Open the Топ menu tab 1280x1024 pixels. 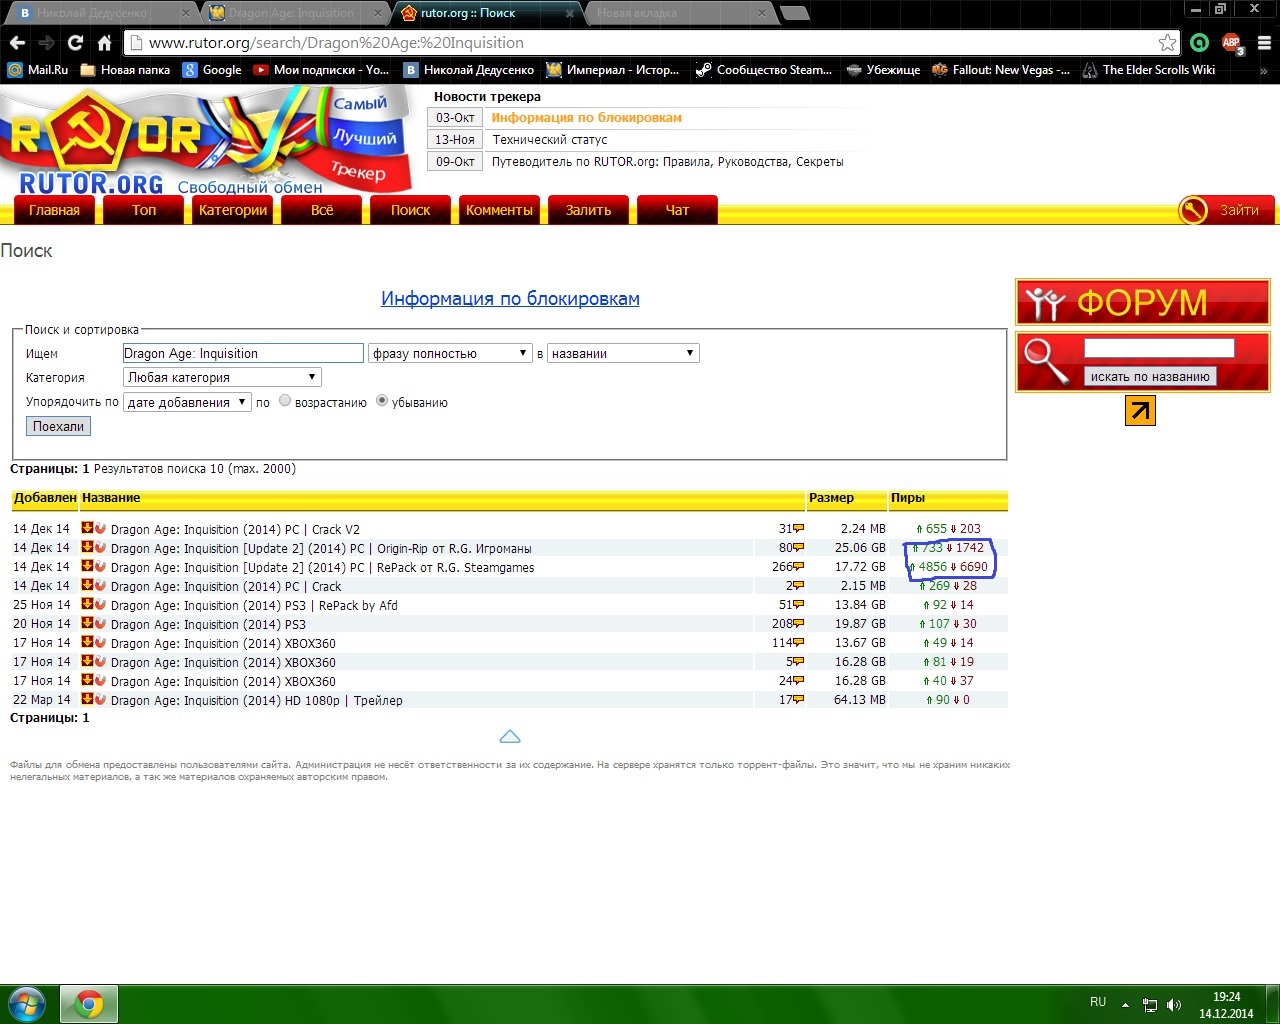coord(144,210)
